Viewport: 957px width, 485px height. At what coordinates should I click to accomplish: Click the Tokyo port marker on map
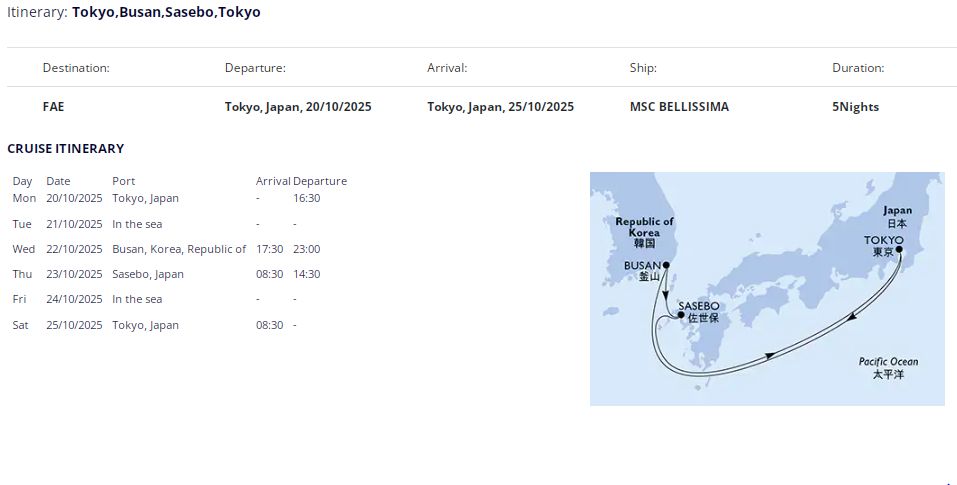click(x=899, y=251)
